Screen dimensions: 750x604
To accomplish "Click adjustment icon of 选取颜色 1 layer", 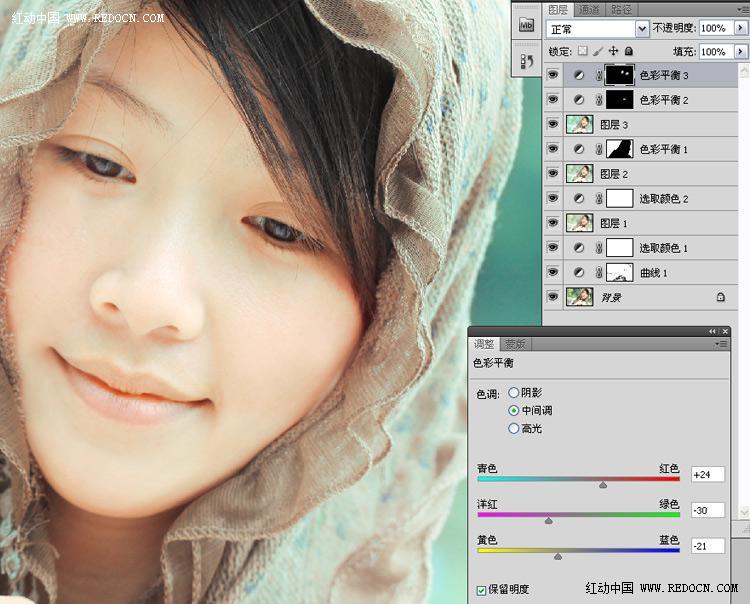I will coord(579,248).
